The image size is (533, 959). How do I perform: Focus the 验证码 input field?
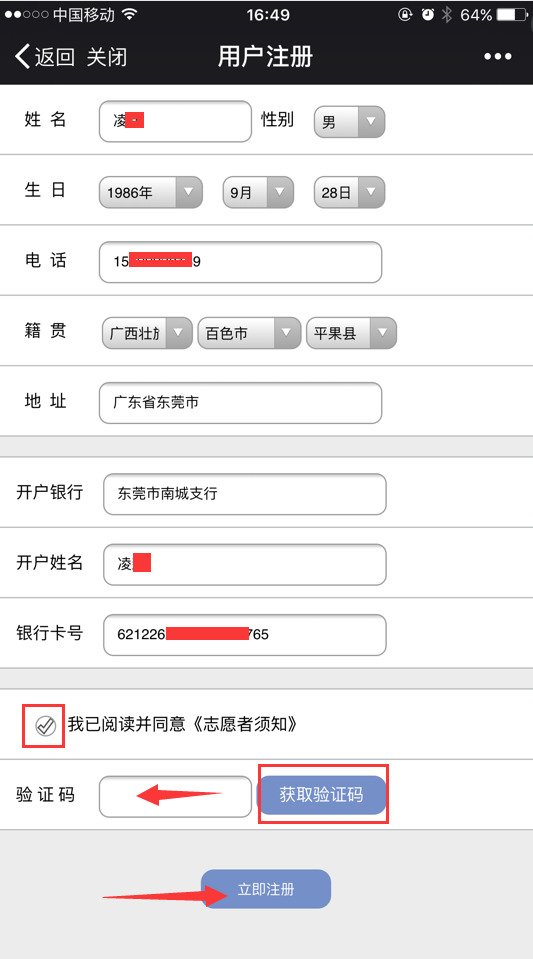[x=176, y=796]
